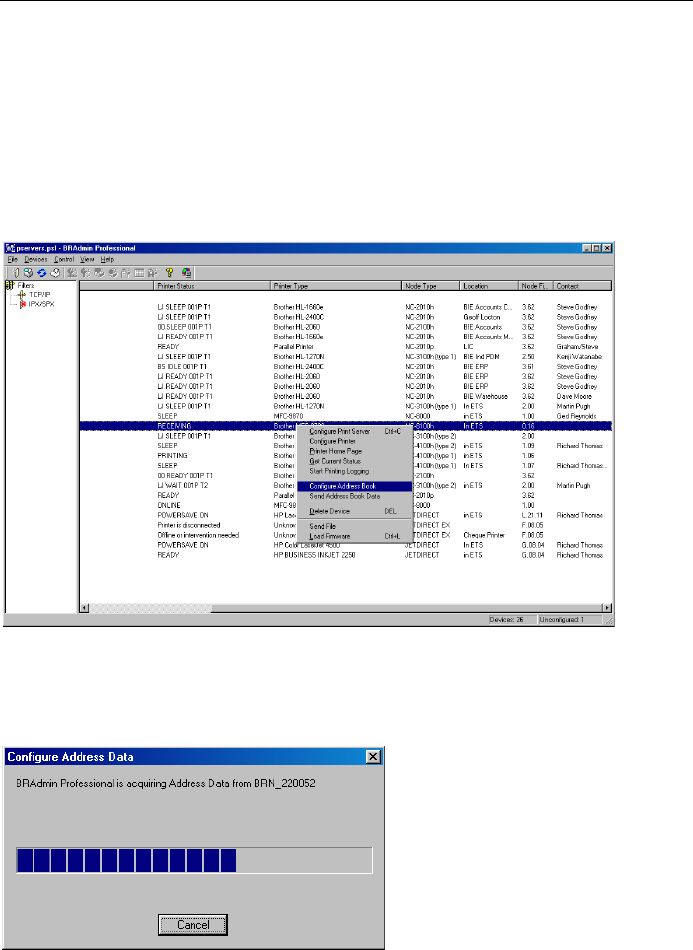The width and height of the screenshot is (693, 950).
Task: Click the multicolored icon at toolbar's right end
Action: click(187, 273)
